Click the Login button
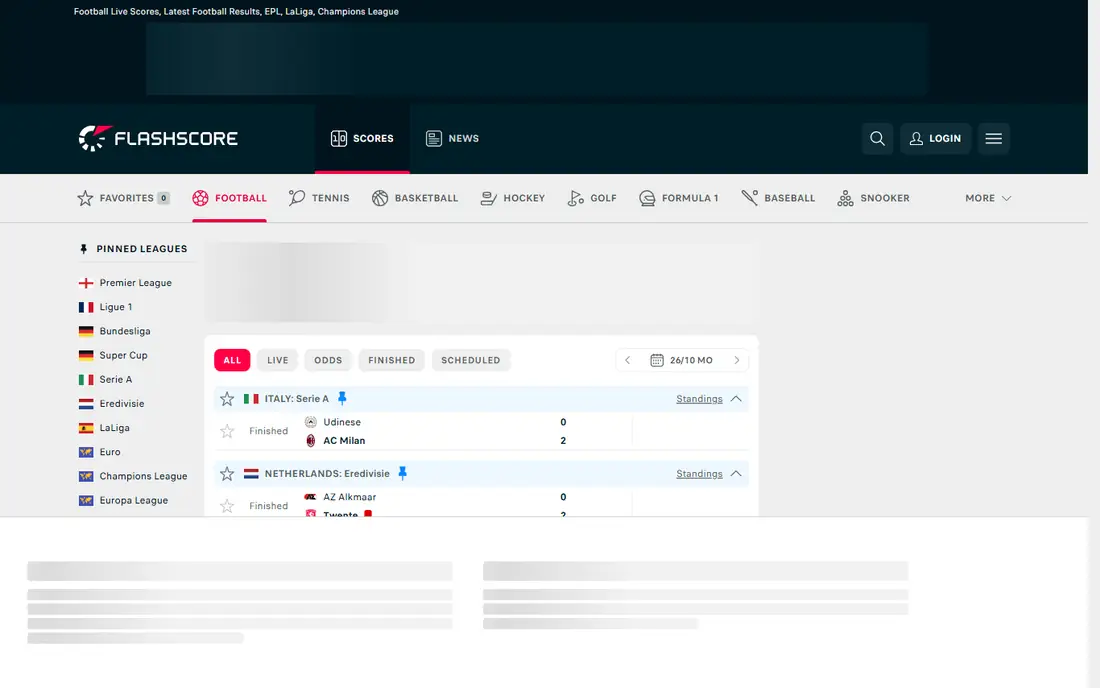The image size is (1100, 688). [935, 138]
